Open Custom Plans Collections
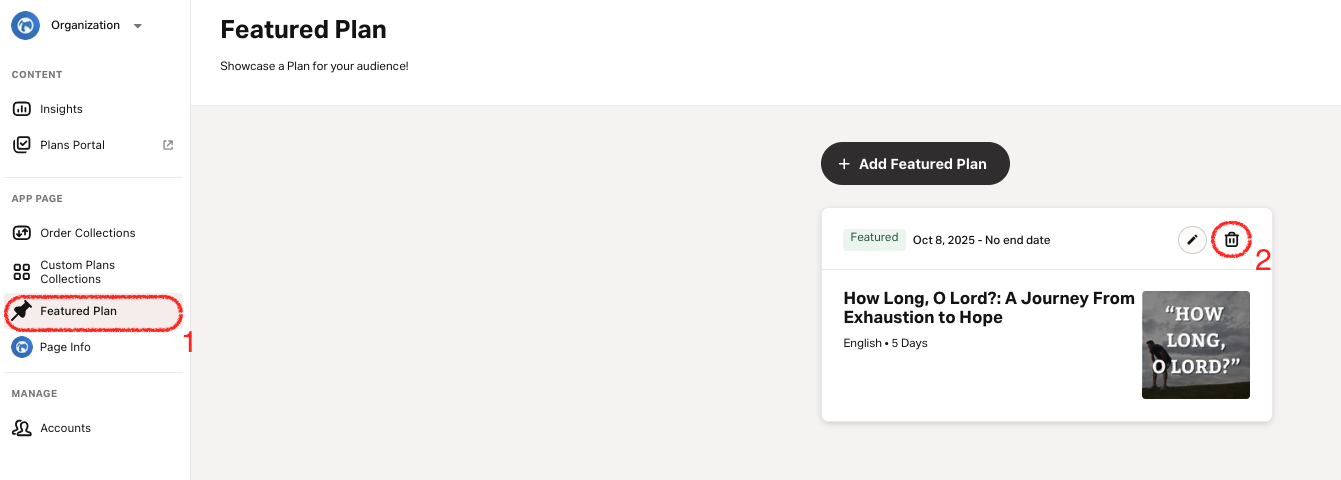Viewport: 1341px width, 480px height. [x=77, y=272]
